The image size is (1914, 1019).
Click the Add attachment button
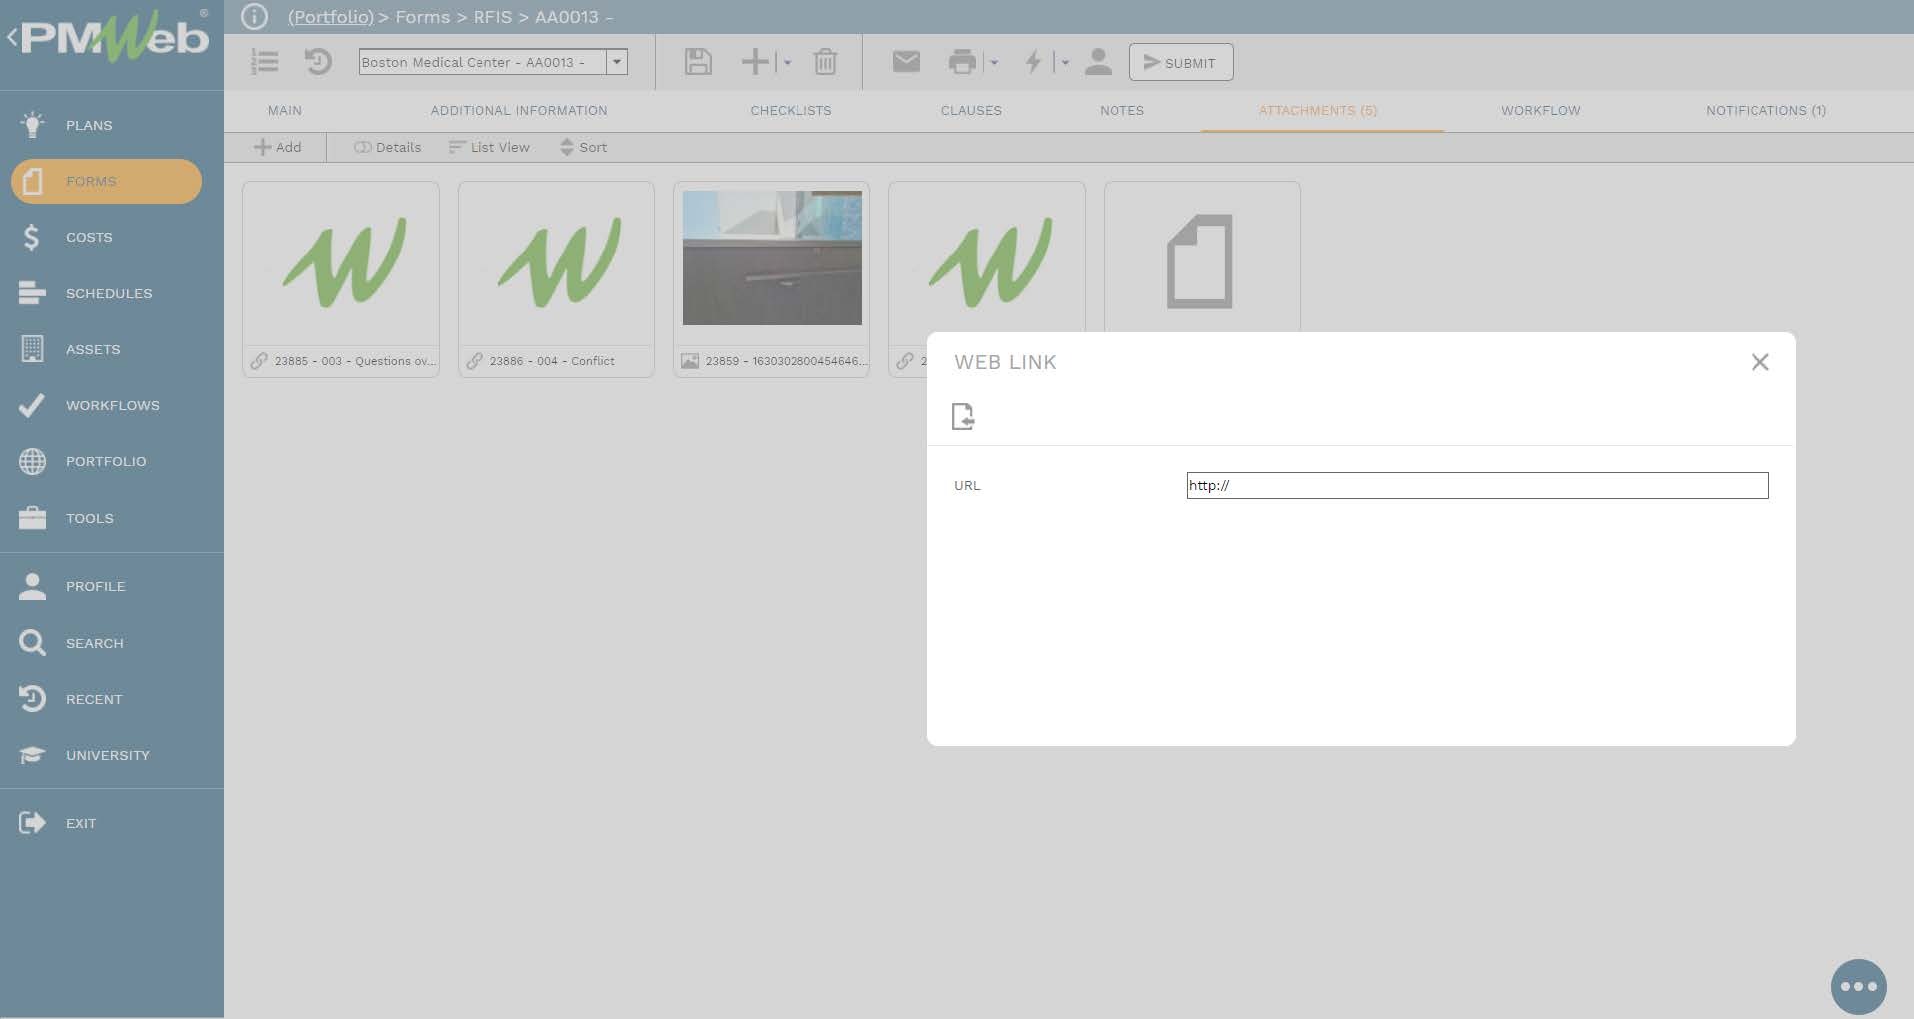point(278,147)
